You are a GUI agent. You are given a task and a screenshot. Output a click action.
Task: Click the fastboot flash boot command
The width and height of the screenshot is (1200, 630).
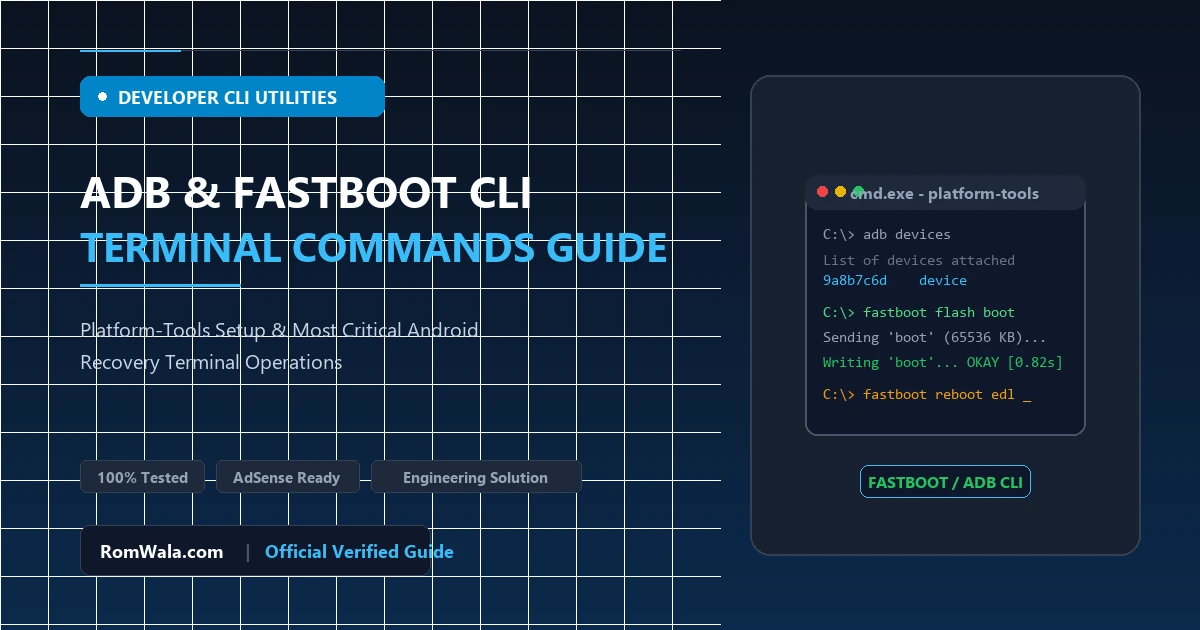919,313
